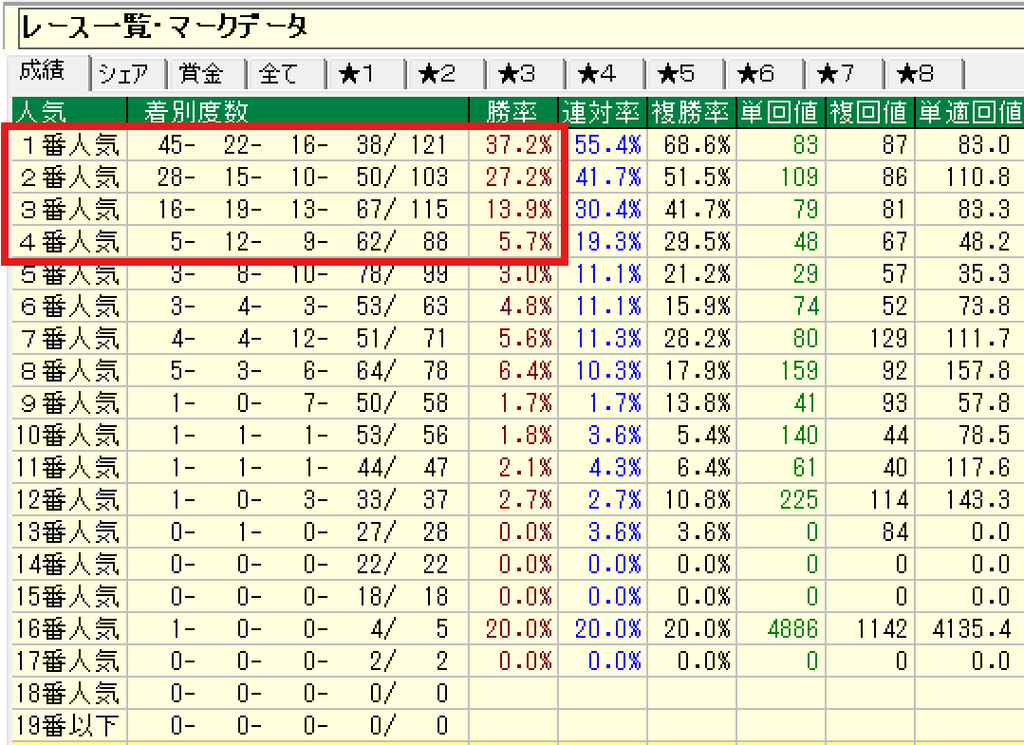Image resolution: width=1024 pixels, height=745 pixels.
Task: Click the 41.7% 連対率 cell for 2番人気
Action: (602, 177)
